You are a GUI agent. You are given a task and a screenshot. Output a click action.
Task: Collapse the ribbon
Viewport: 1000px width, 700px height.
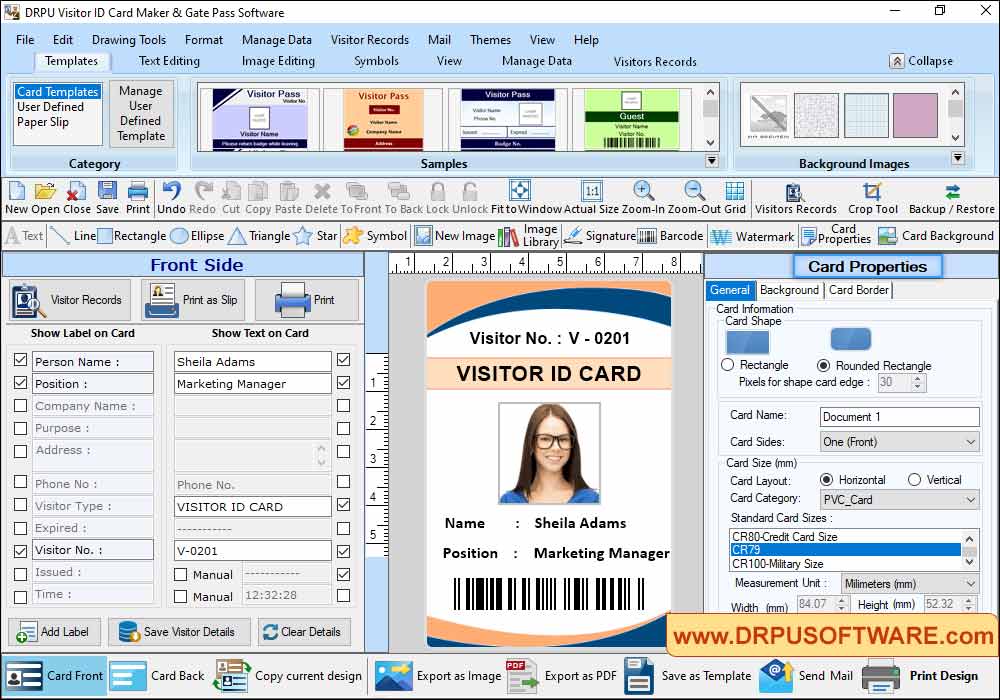coord(921,61)
